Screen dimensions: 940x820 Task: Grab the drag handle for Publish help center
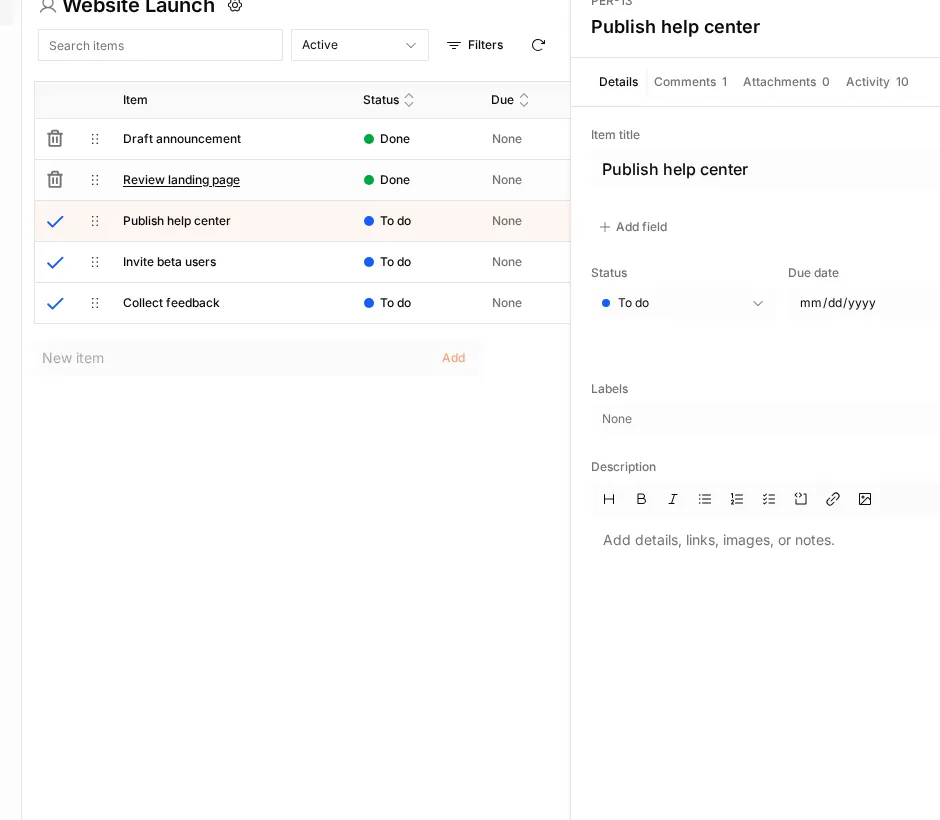[x=95, y=221]
